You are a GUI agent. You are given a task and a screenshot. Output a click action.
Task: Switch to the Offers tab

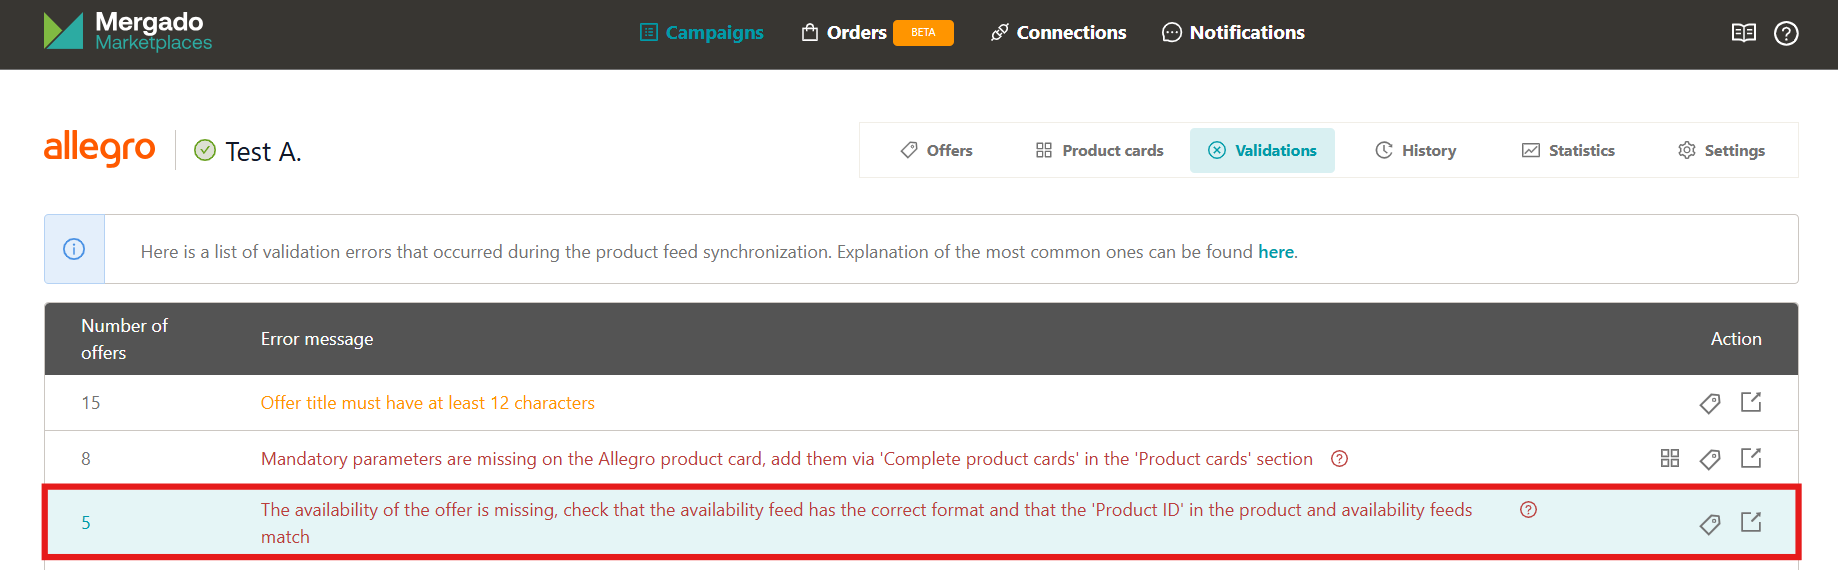937,151
